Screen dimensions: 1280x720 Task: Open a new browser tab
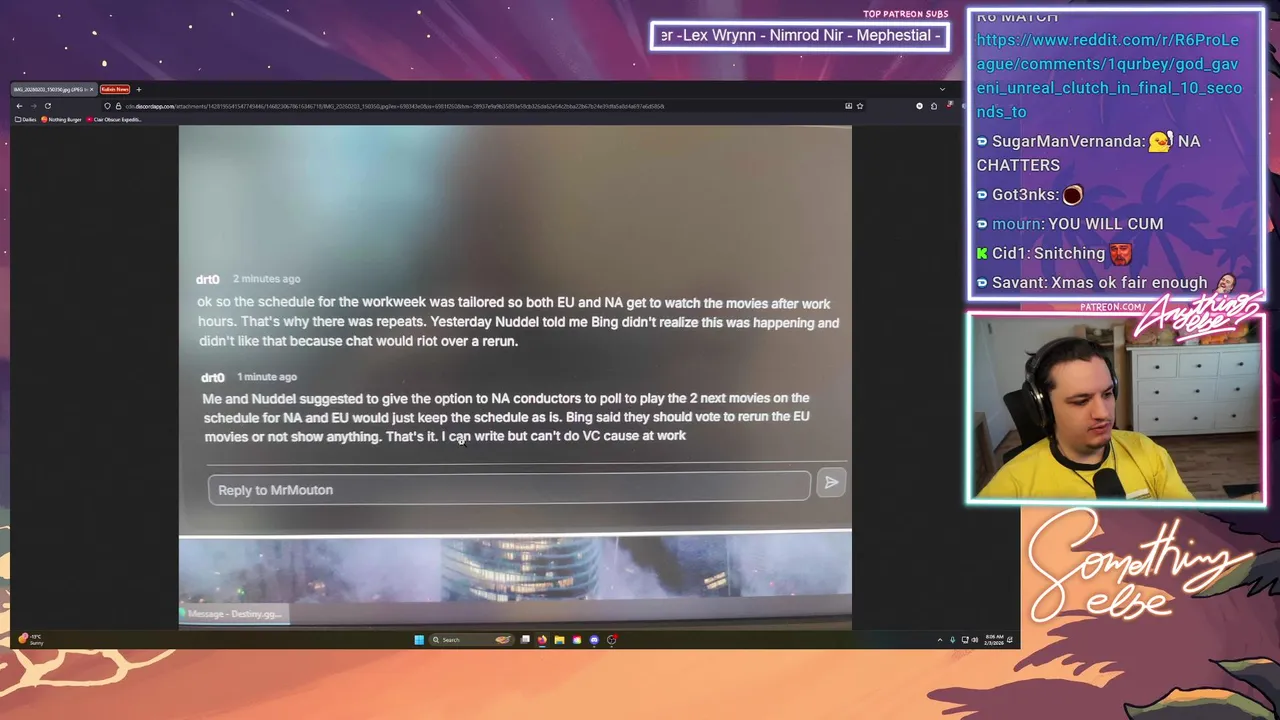[x=139, y=89]
